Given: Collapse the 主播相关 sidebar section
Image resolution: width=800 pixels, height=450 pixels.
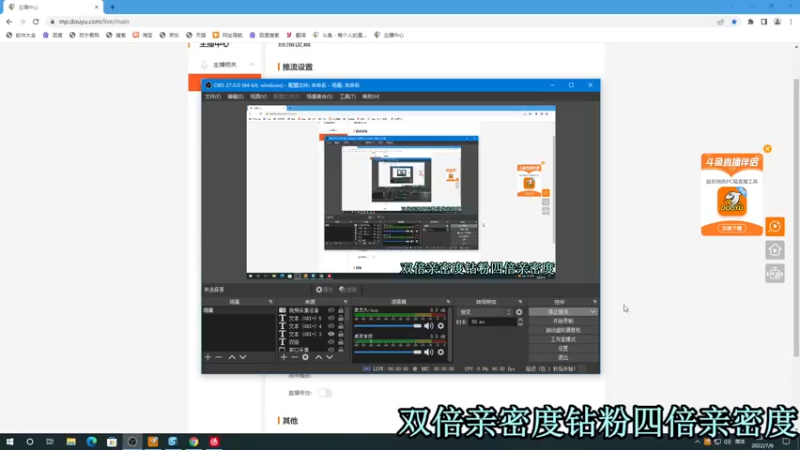Looking at the screenshot, I should pos(252,65).
